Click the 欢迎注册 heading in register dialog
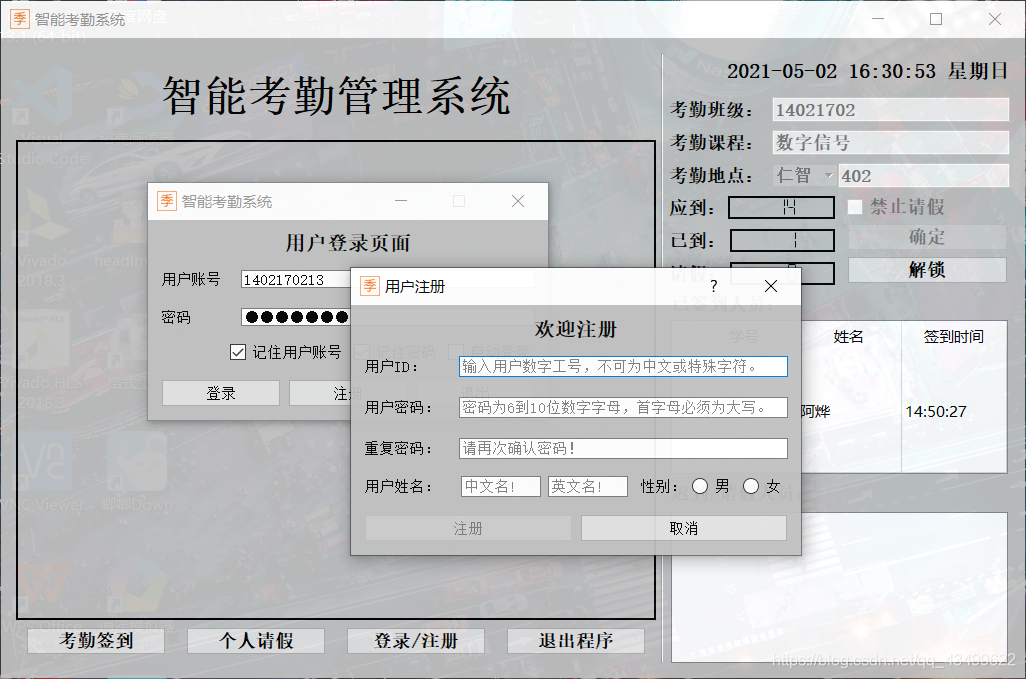Screen dimensions: 1026x679 [x=576, y=329]
